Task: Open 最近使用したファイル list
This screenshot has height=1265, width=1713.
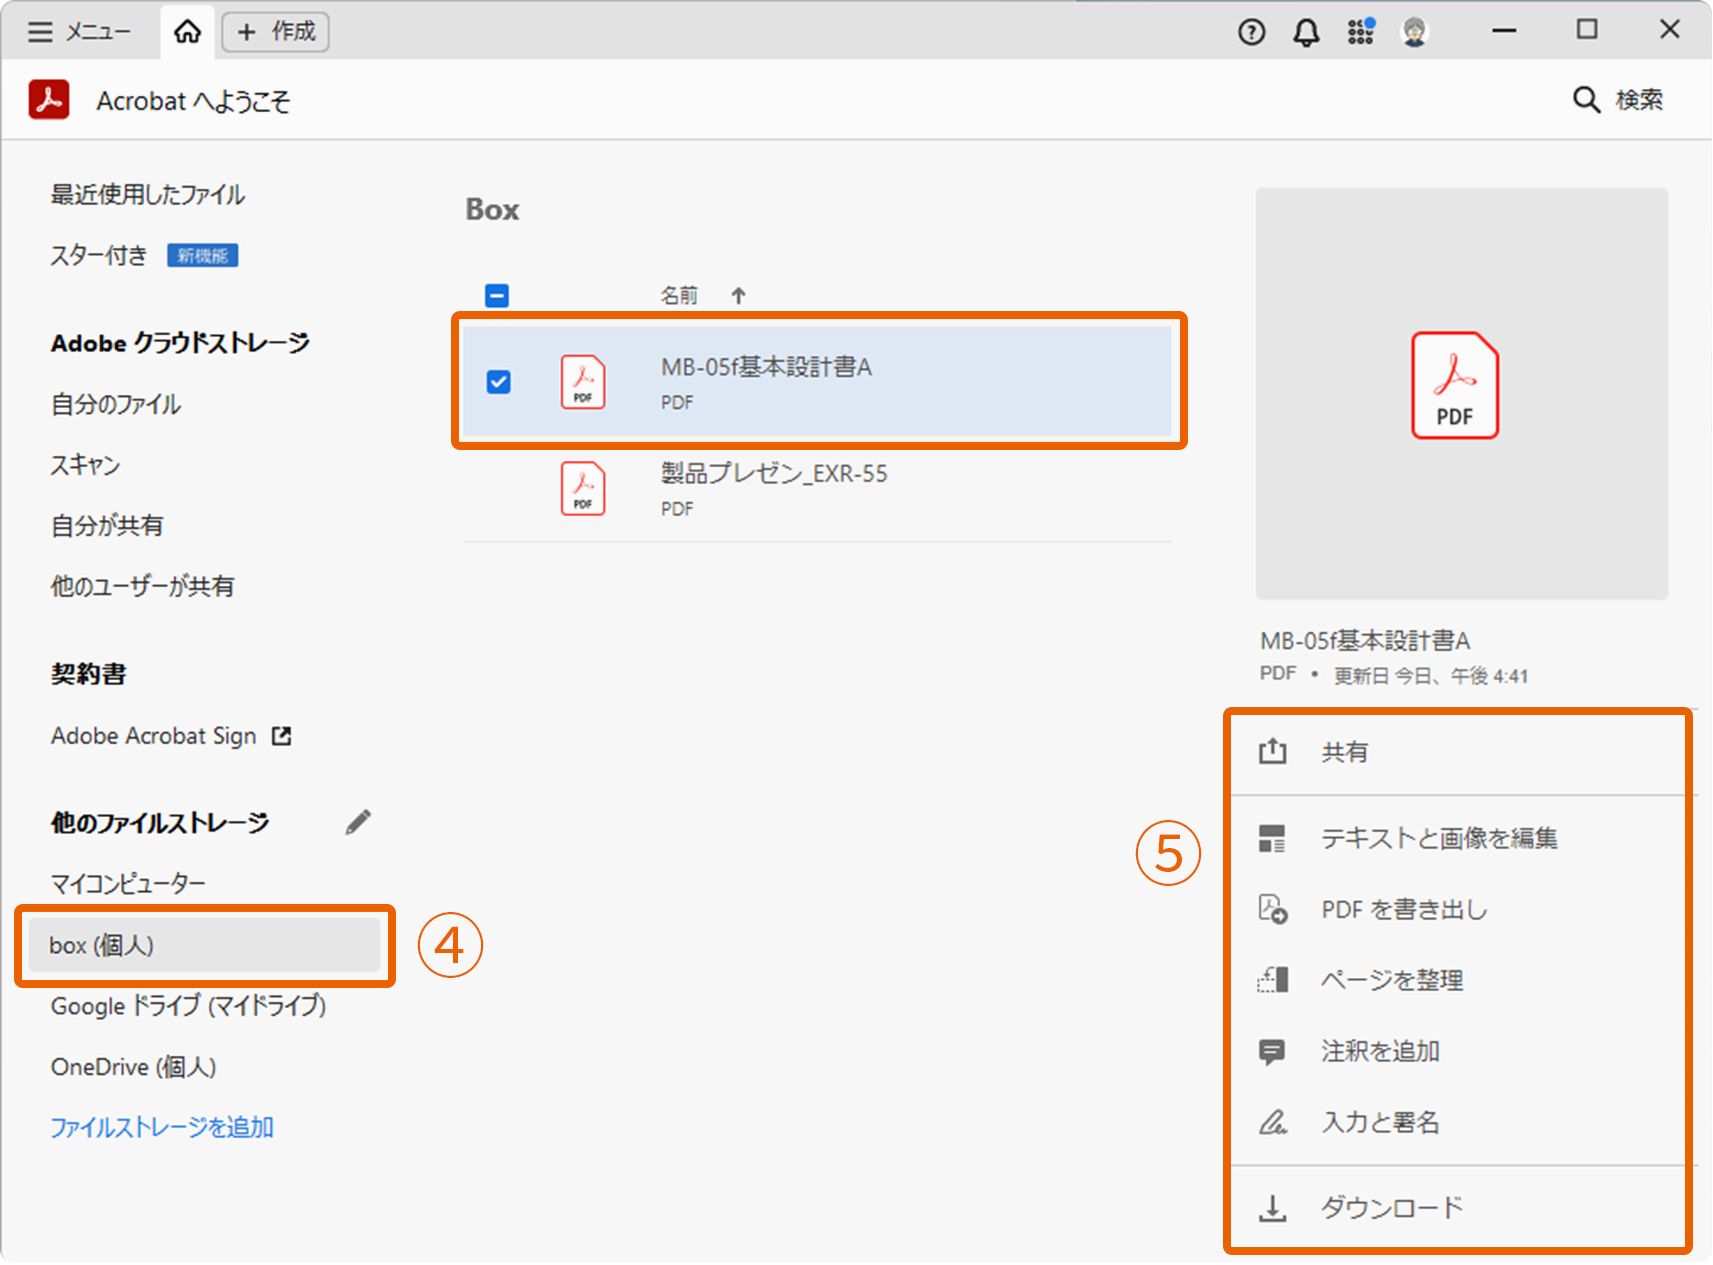Action: (x=148, y=194)
